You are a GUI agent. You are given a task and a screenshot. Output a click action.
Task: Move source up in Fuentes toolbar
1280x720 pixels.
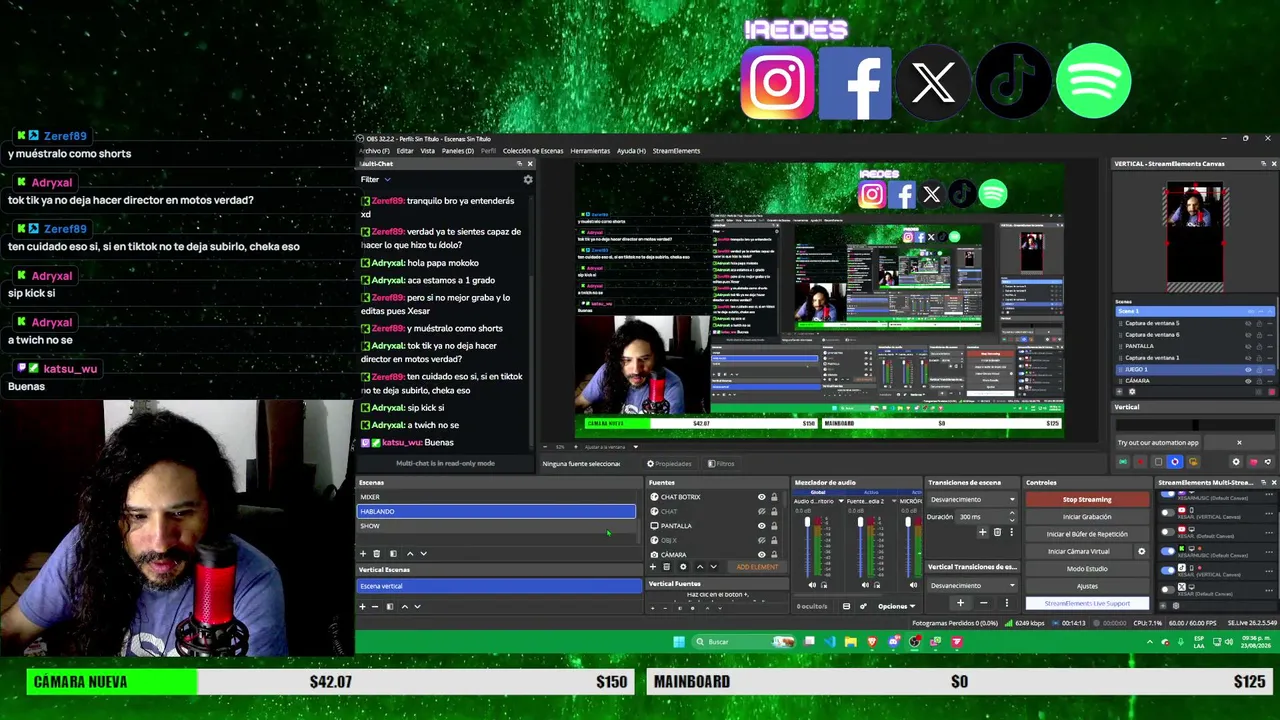(699, 567)
